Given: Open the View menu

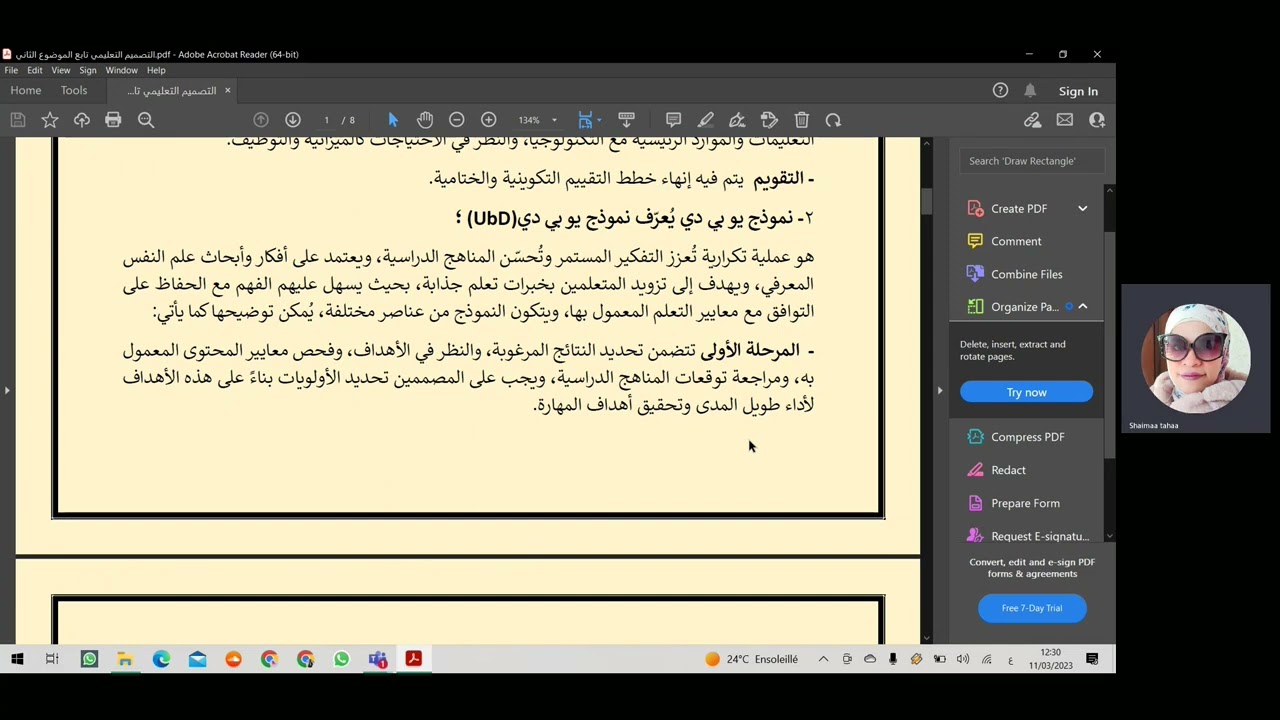Looking at the screenshot, I should point(61,70).
